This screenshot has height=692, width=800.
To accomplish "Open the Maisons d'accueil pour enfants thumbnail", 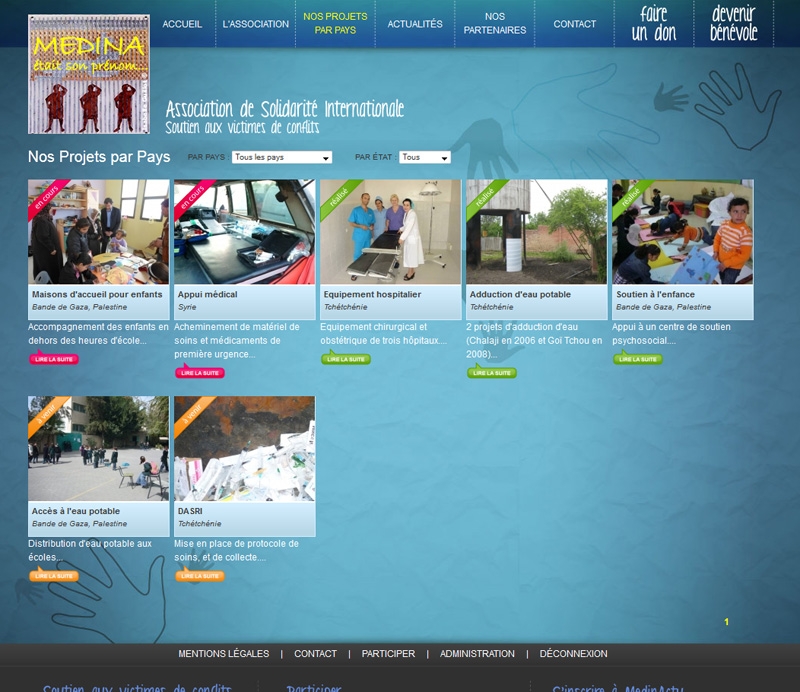I will 98,232.
